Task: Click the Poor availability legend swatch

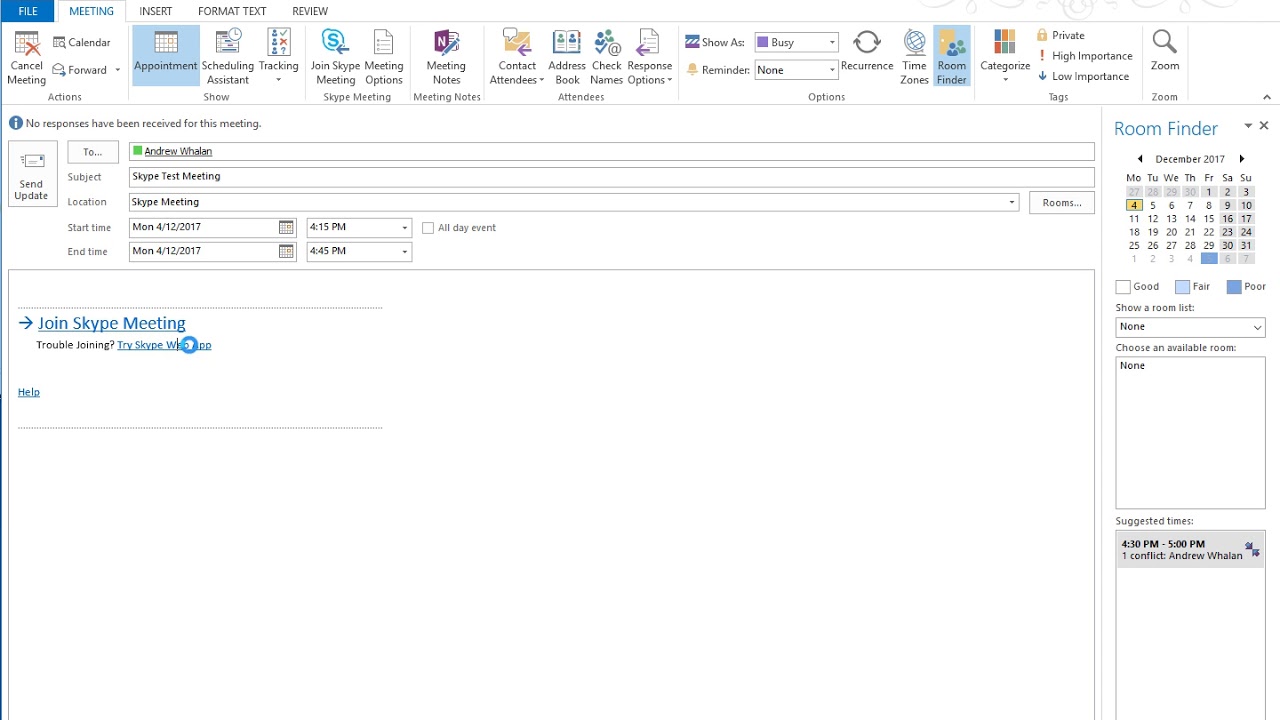Action: (1234, 287)
